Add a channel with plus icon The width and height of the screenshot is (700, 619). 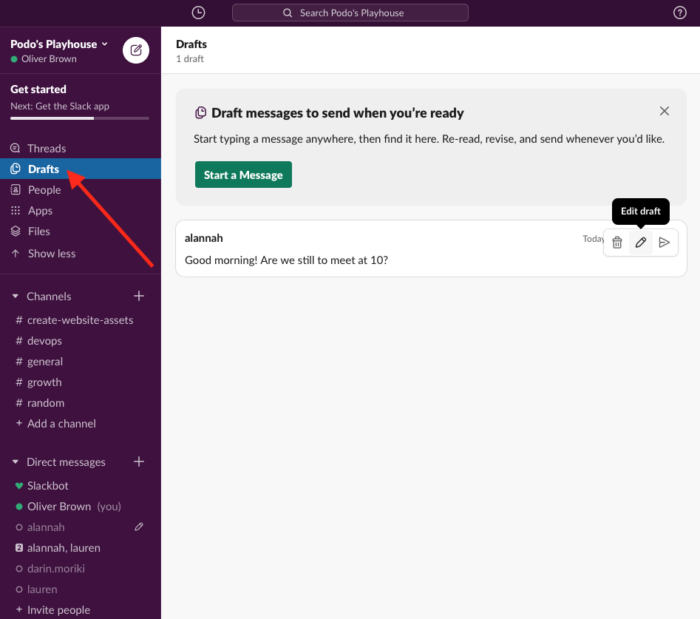pyautogui.click(x=139, y=296)
